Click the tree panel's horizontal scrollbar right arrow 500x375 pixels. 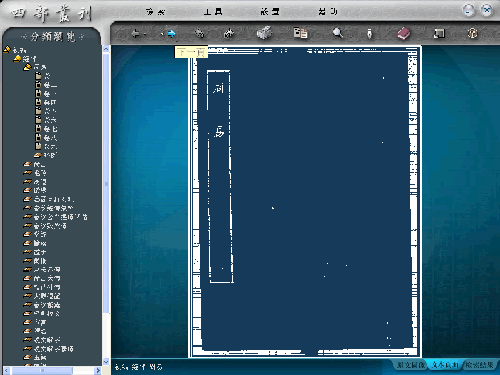pos(98,370)
